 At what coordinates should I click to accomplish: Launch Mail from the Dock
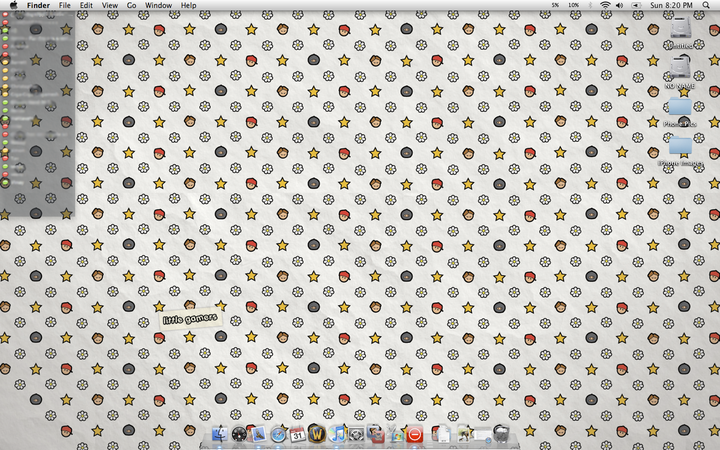(x=258, y=434)
